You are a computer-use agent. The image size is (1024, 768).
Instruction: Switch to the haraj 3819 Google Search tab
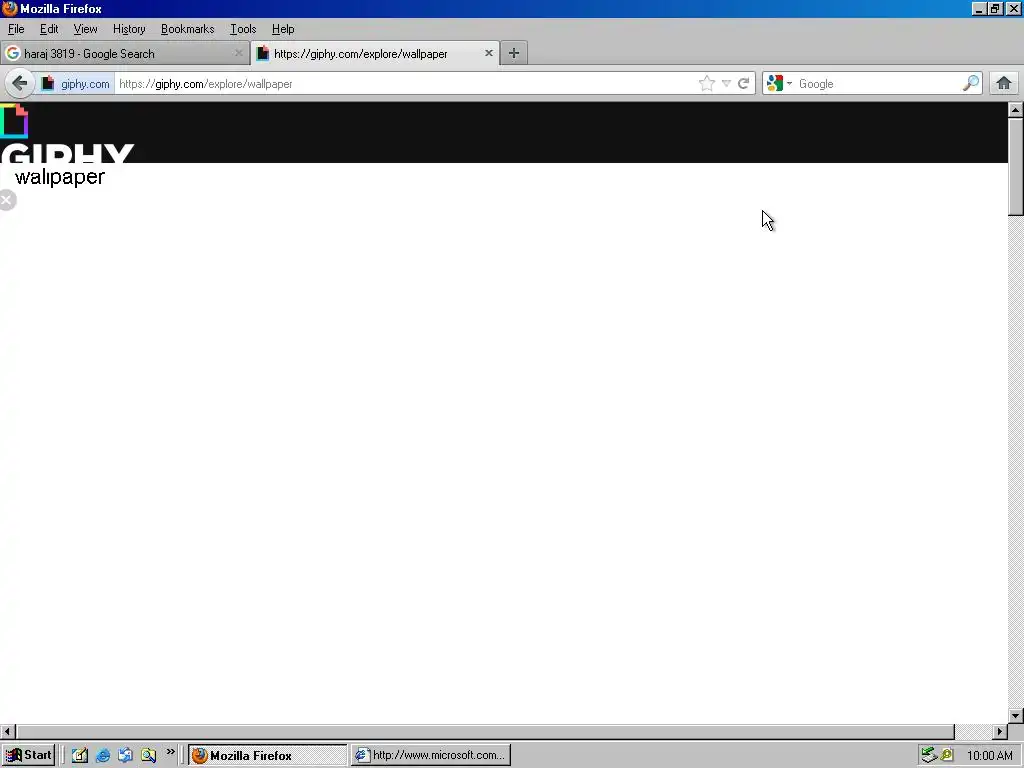point(124,54)
